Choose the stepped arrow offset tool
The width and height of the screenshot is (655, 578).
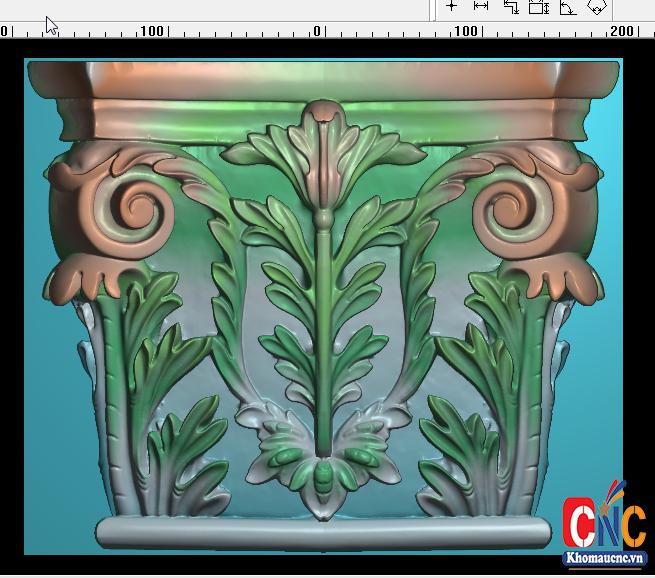coord(510,7)
